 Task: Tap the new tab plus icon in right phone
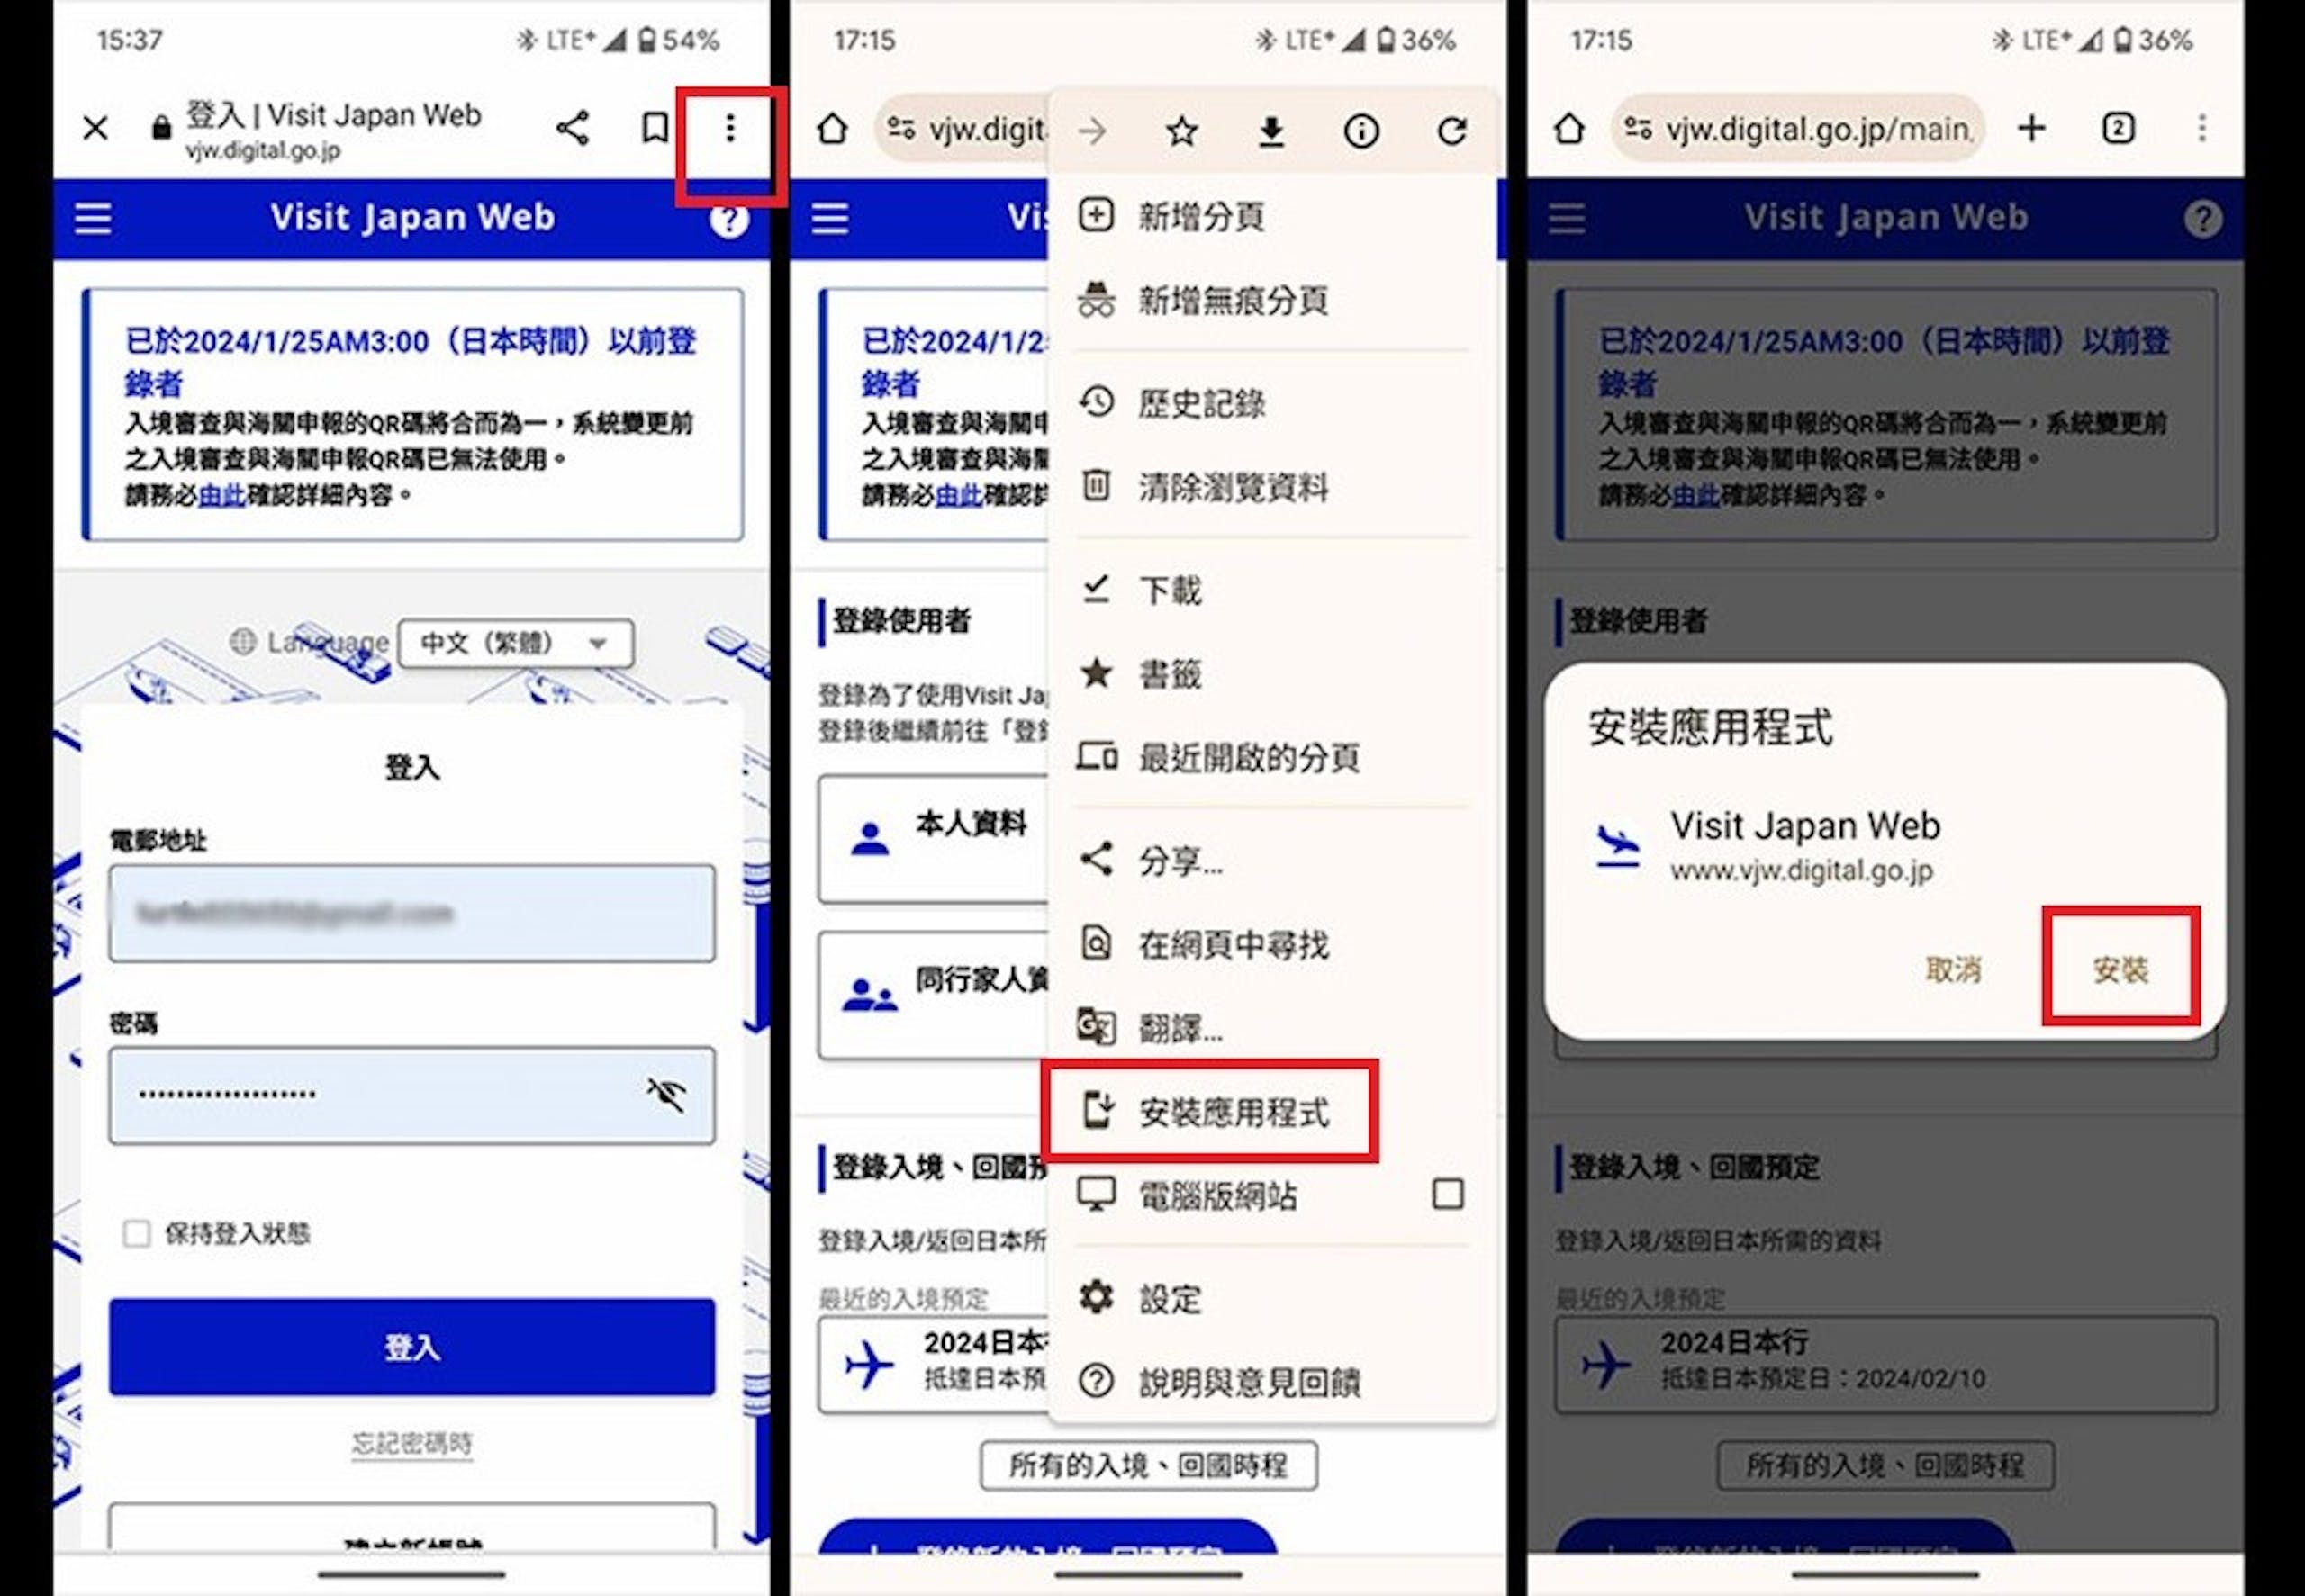tap(2031, 129)
